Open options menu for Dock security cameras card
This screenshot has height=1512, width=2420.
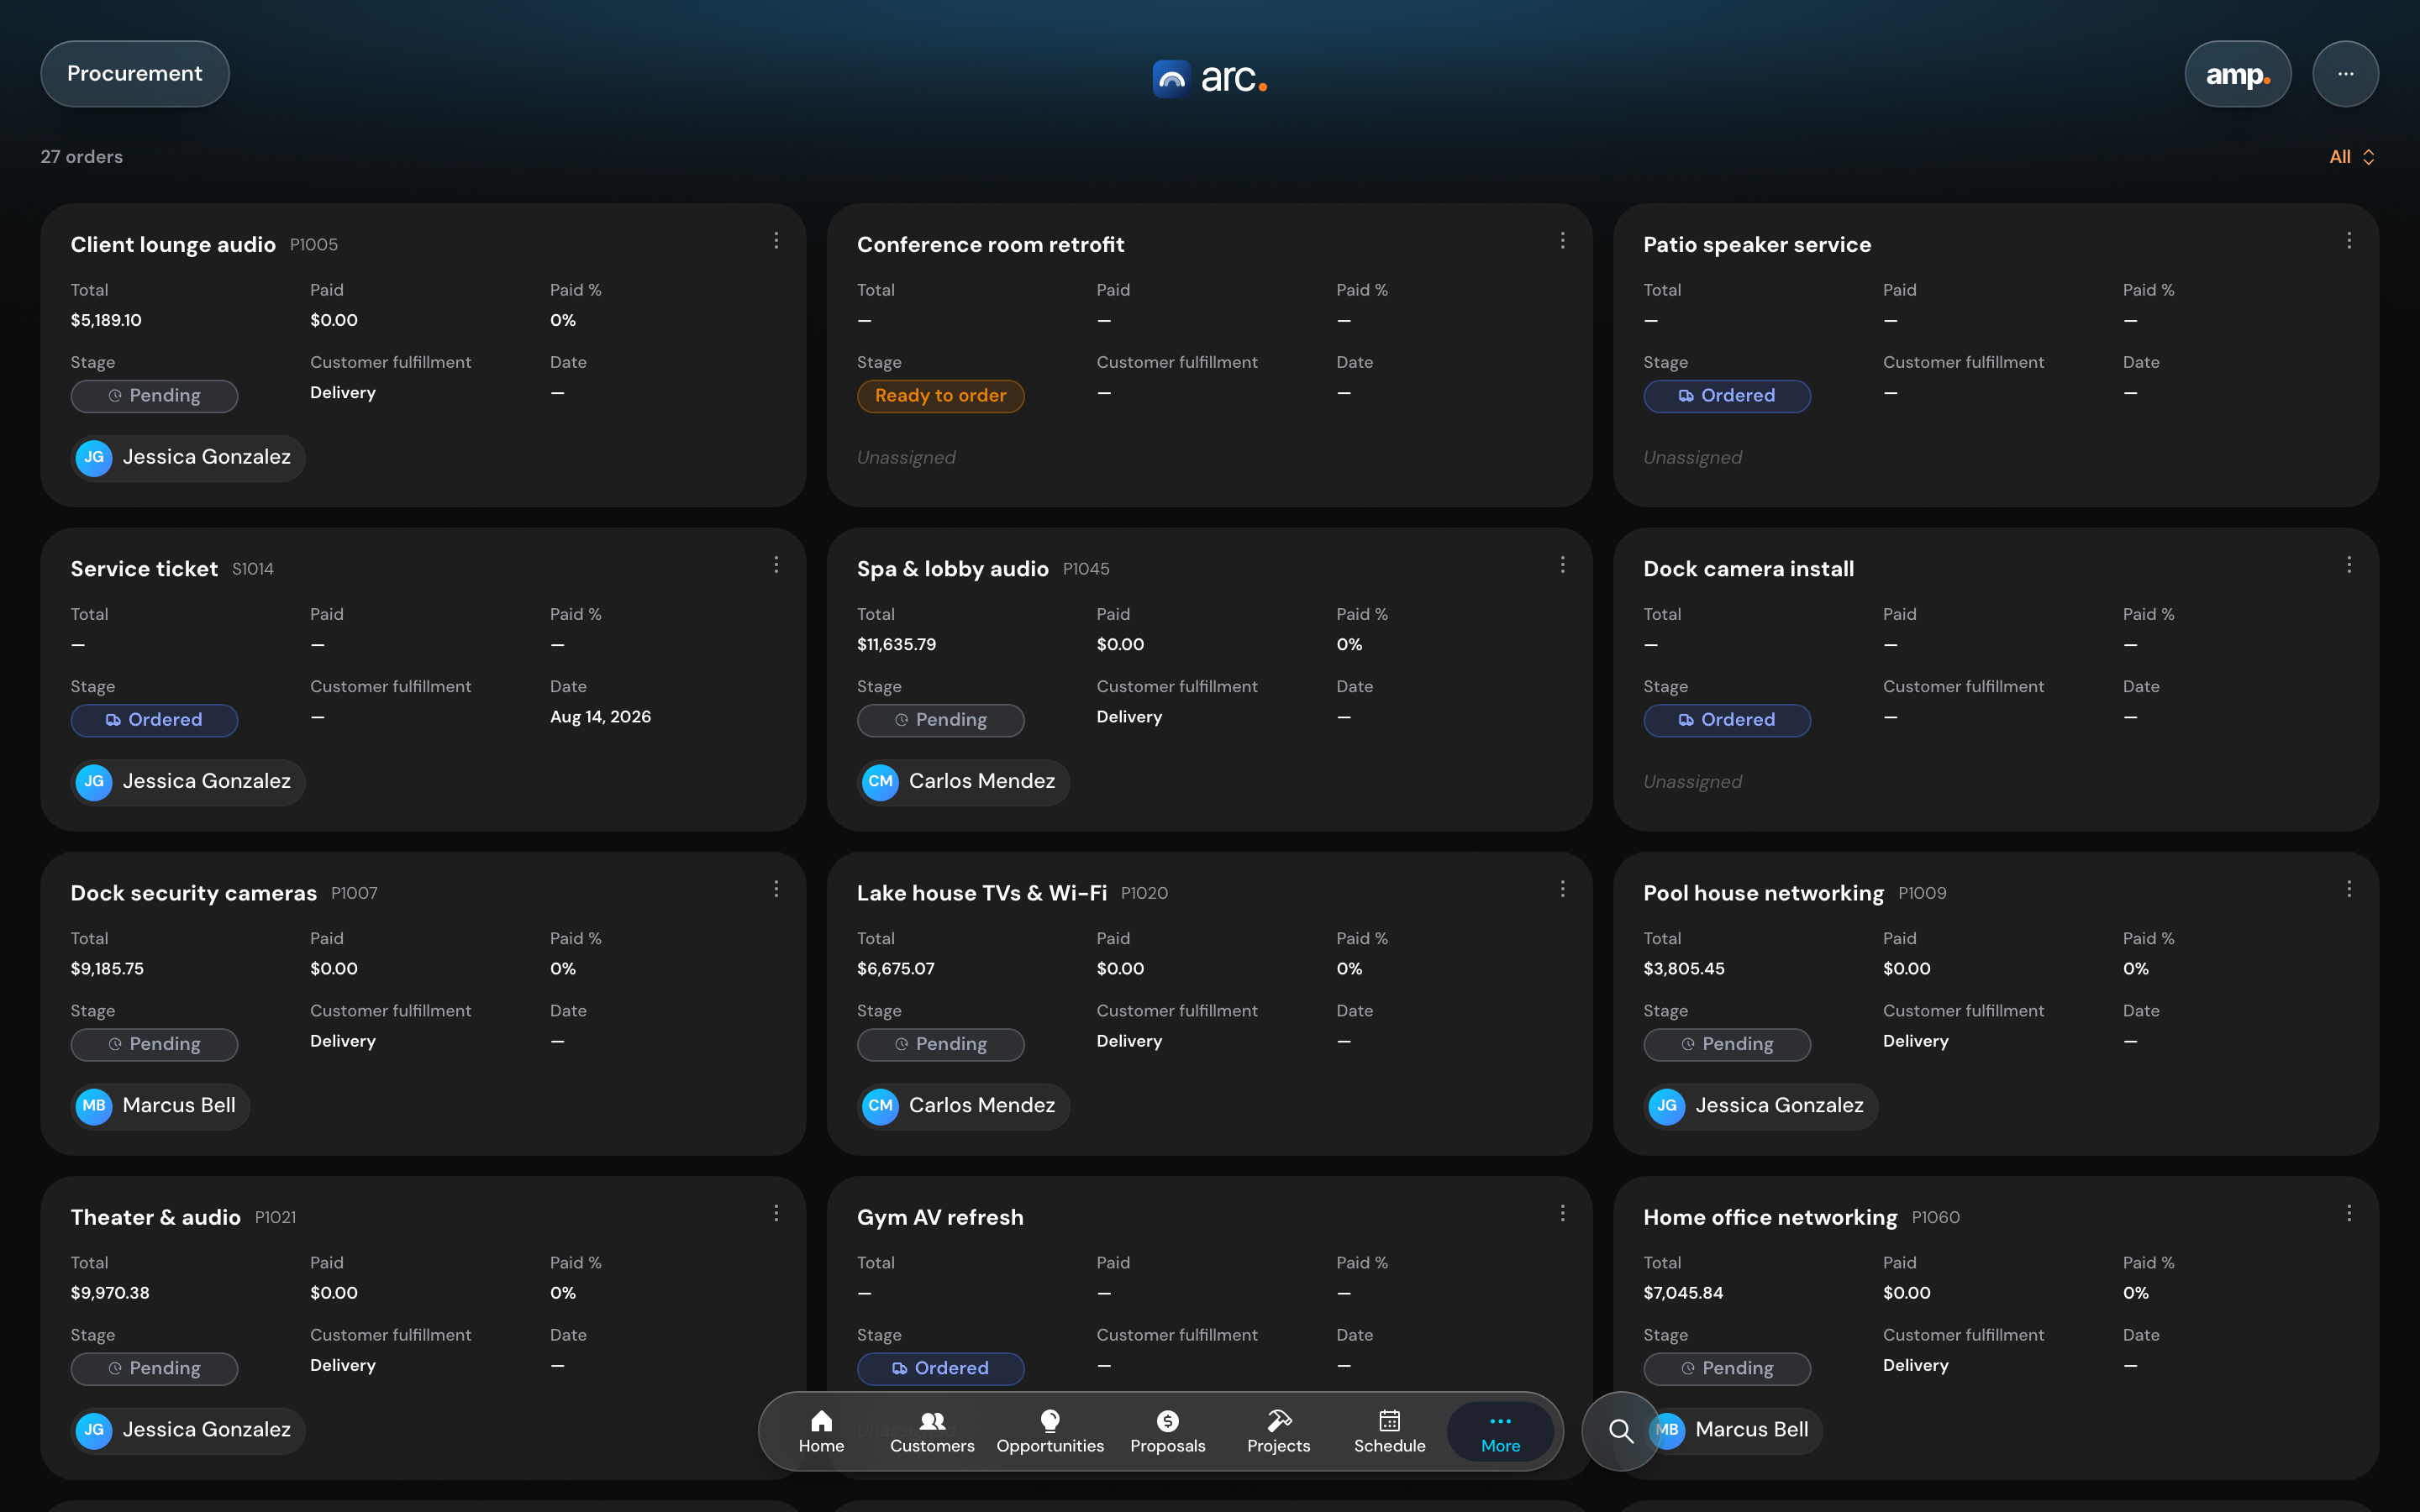[x=776, y=889]
